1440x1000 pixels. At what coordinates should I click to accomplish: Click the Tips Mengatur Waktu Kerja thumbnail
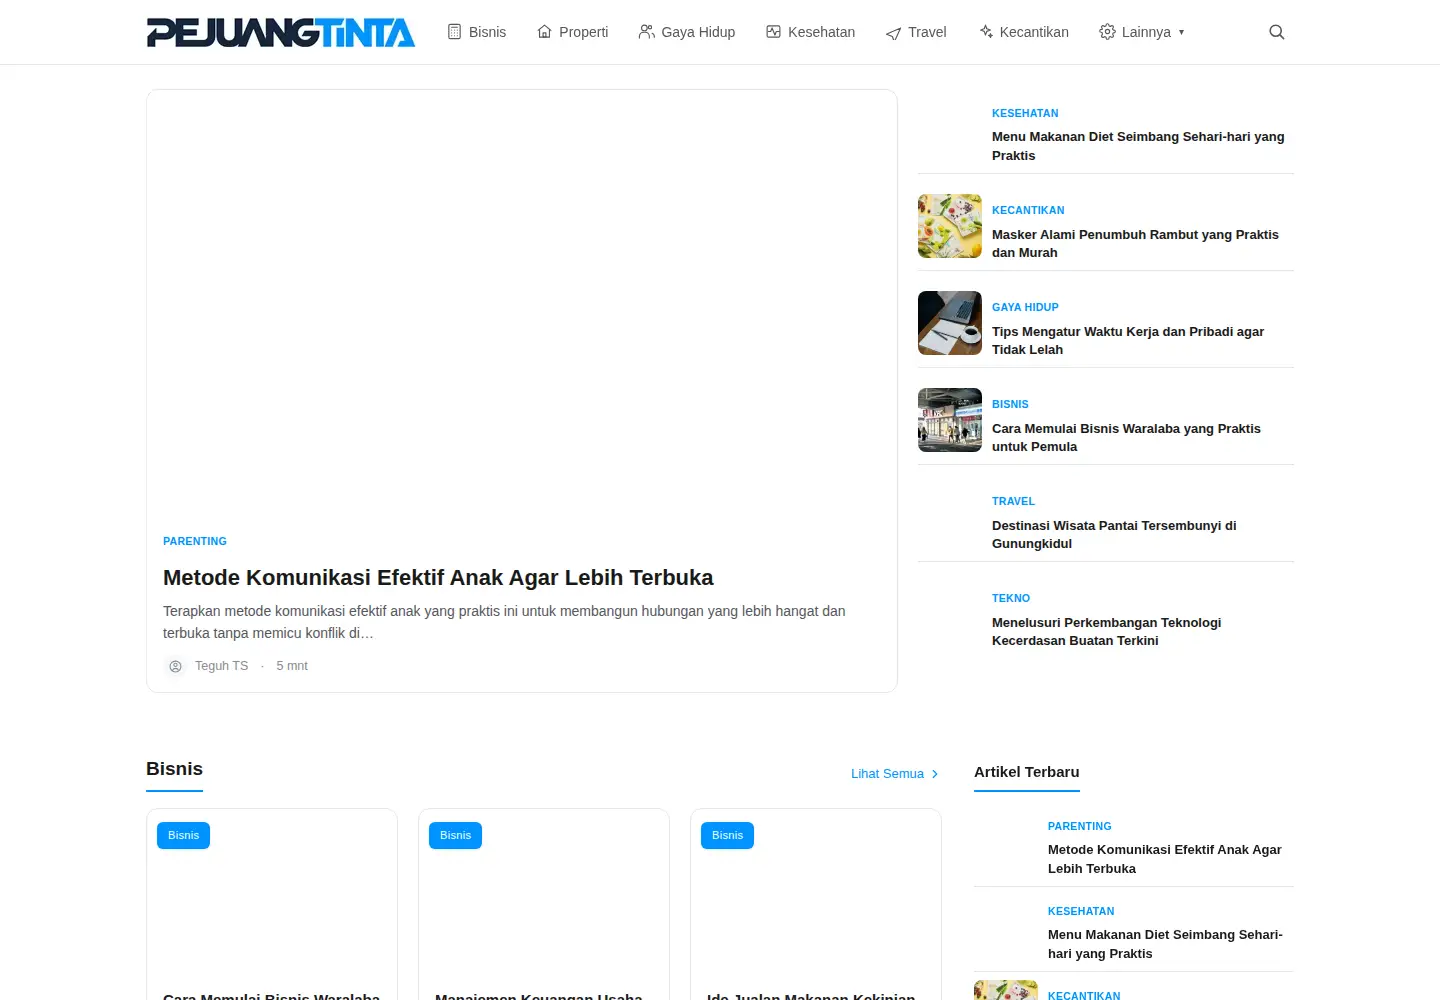pos(950,323)
